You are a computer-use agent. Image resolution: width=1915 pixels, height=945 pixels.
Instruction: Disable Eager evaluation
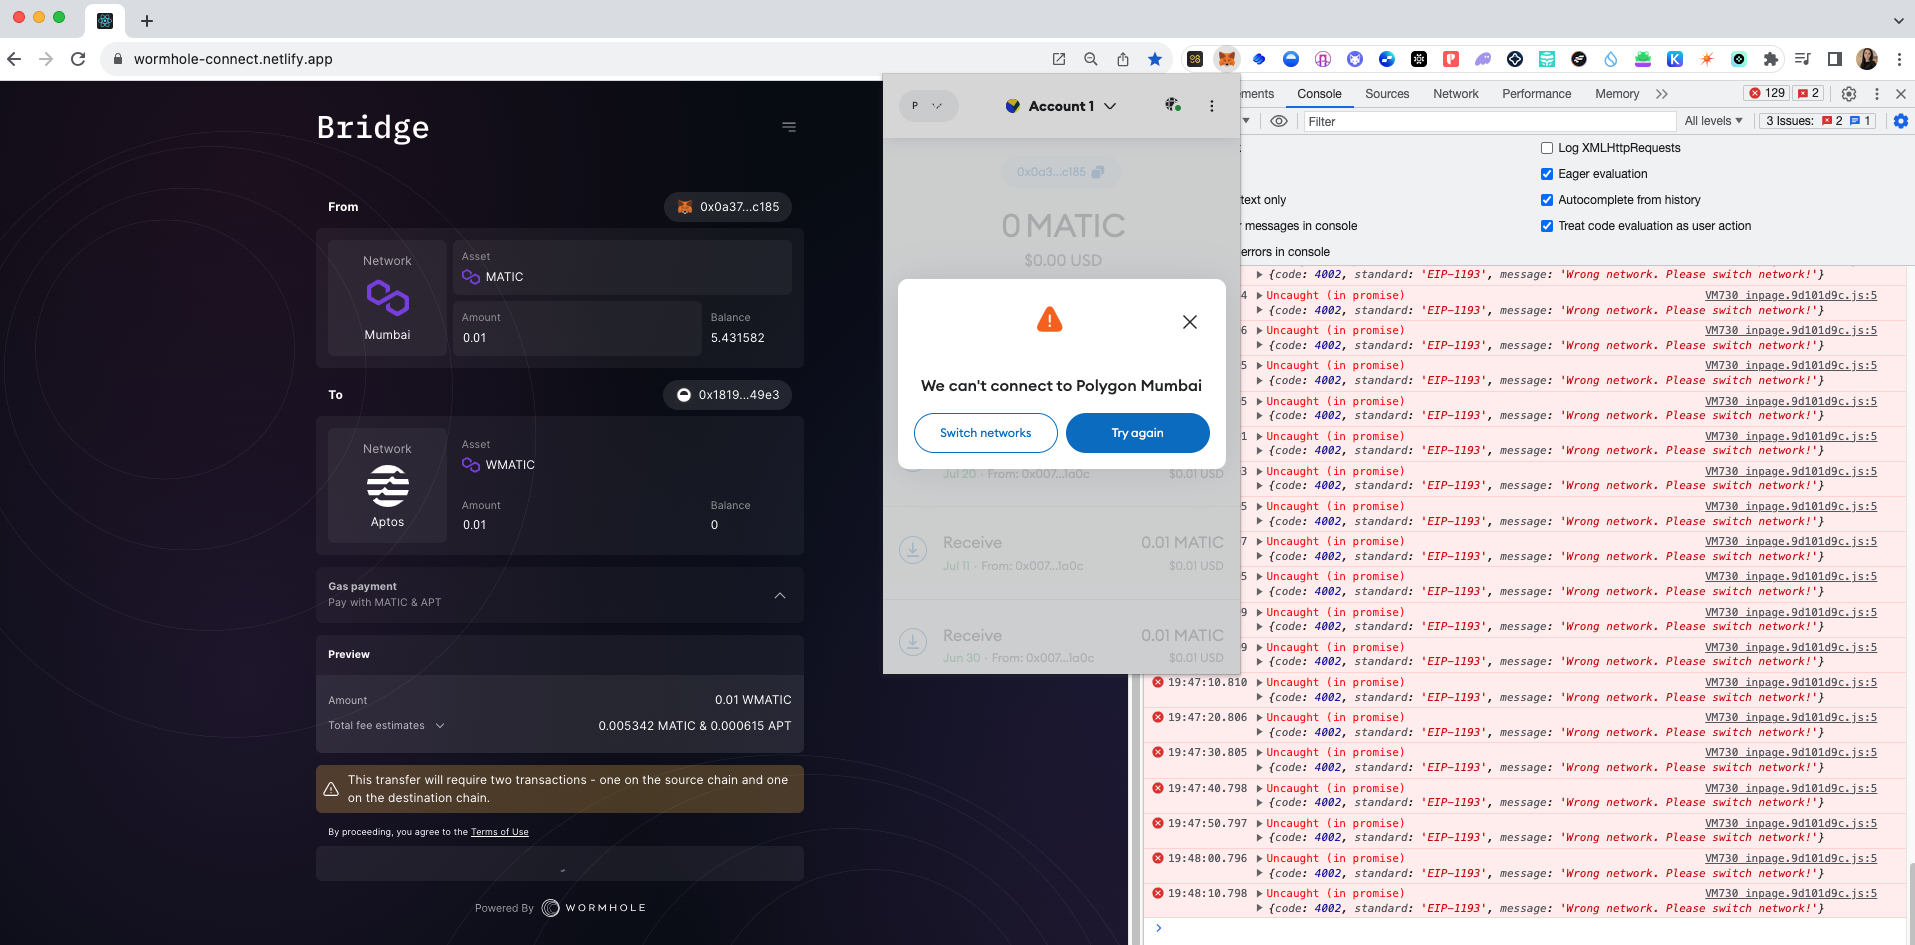(x=1545, y=173)
